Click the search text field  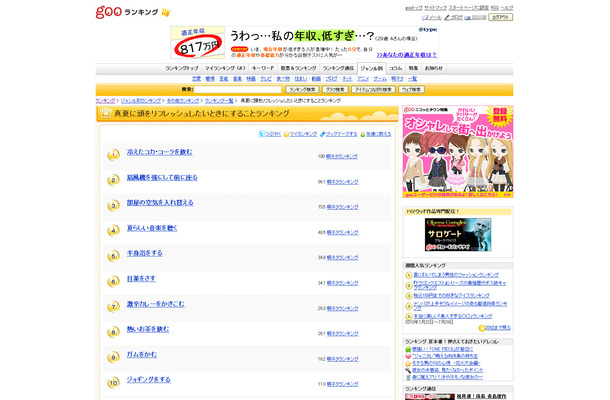(238, 89)
